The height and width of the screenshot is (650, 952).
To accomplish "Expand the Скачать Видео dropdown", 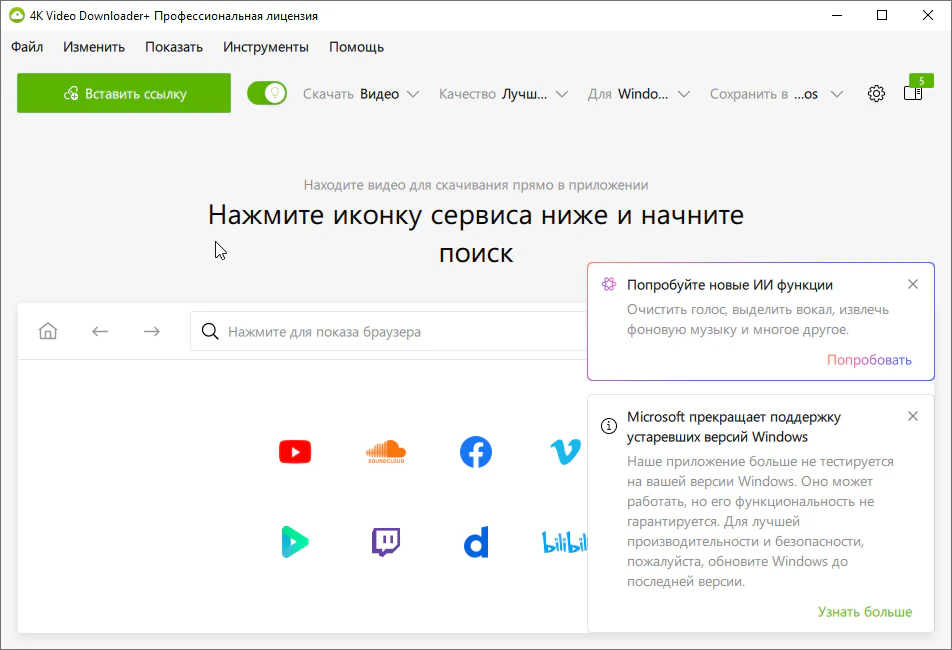I will 361,94.
